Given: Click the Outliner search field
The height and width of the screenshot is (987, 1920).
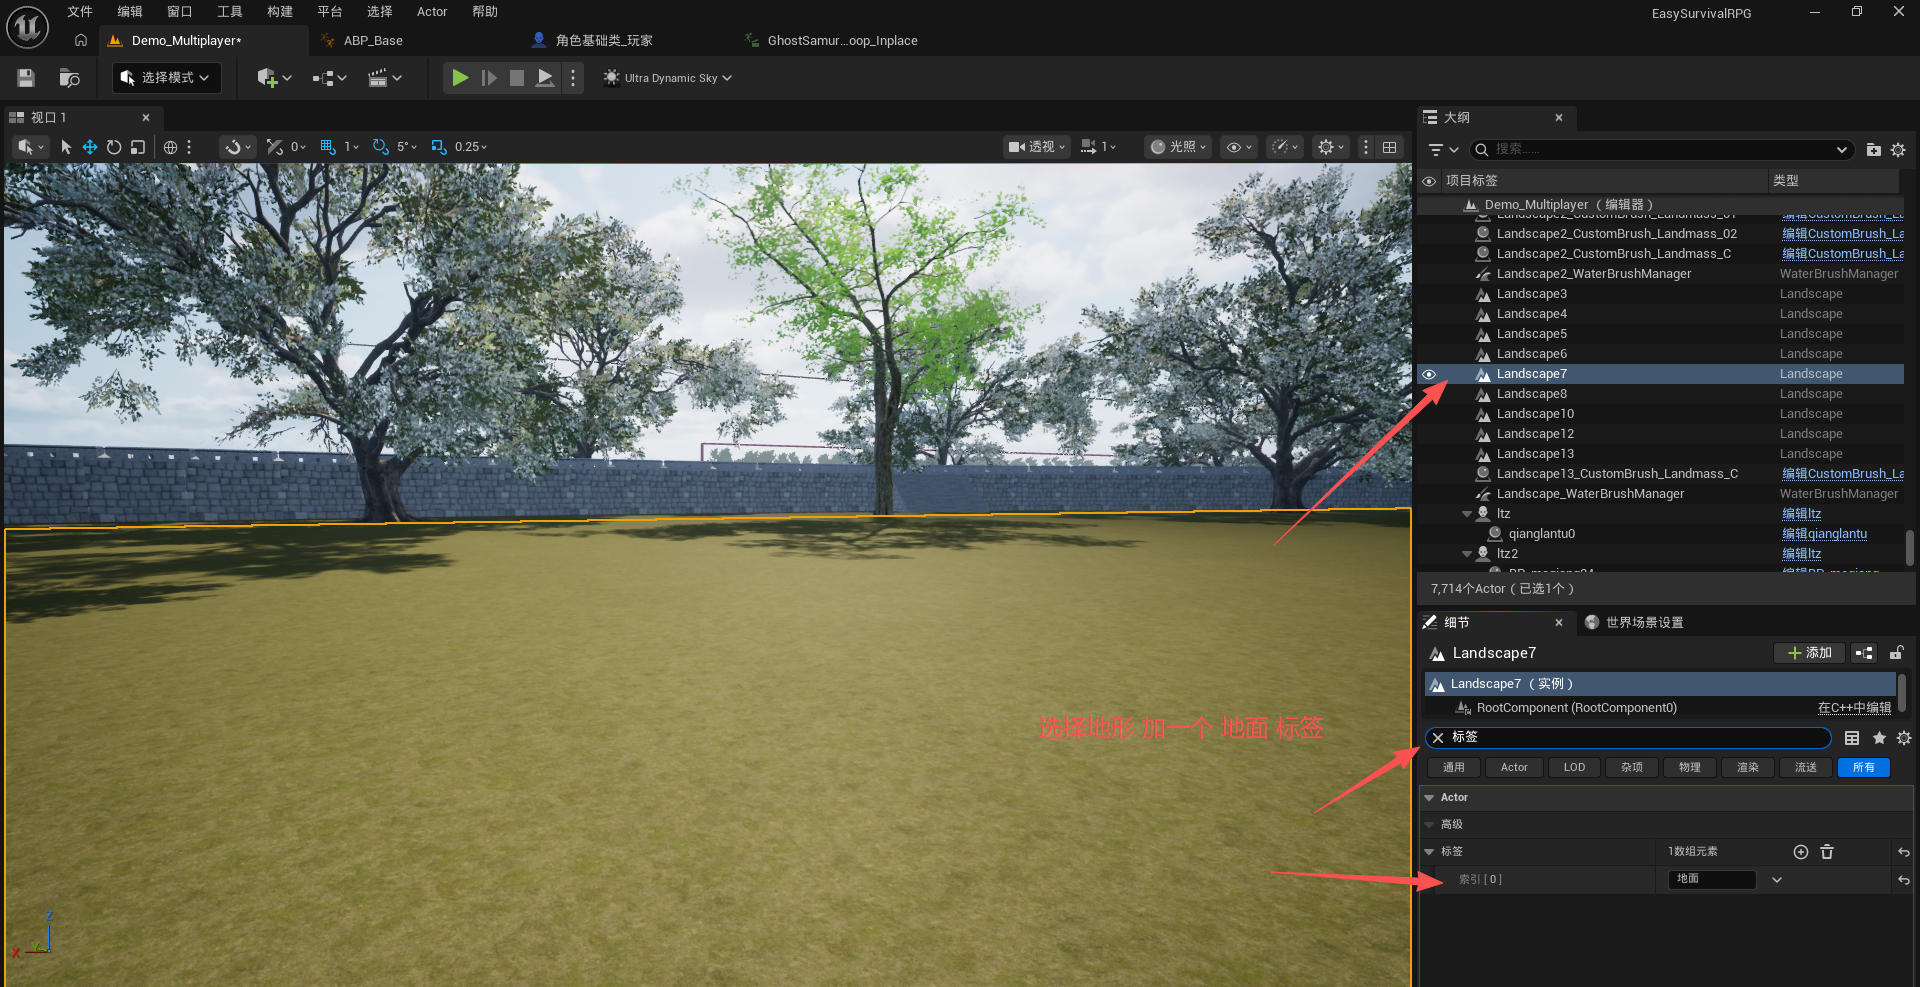Looking at the screenshot, I should pyautogui.click(x=1662, y=149).
